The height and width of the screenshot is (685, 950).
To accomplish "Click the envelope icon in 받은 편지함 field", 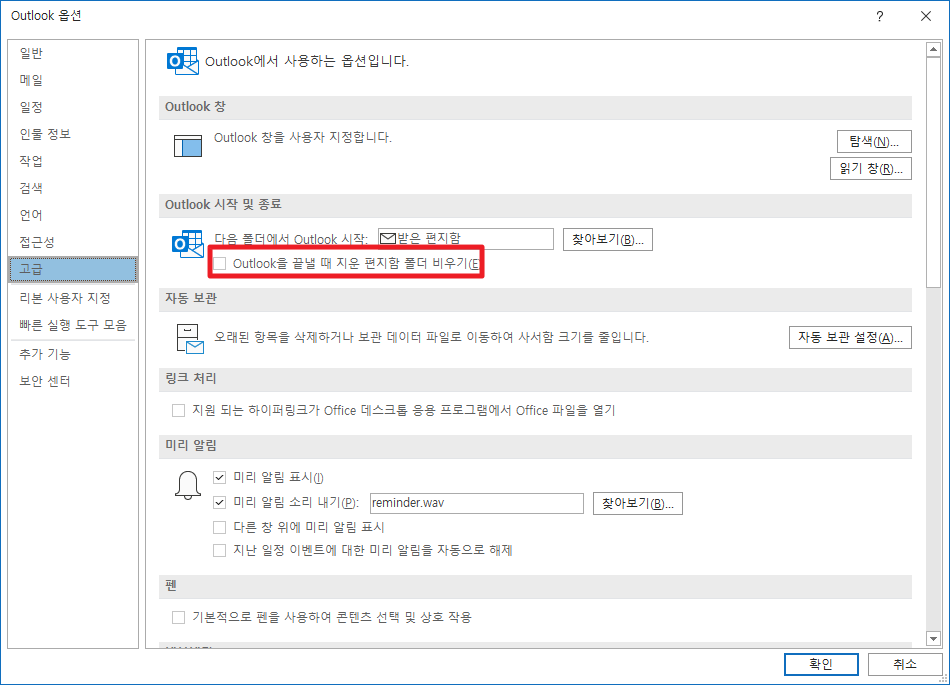I will [x=387, y=239].
